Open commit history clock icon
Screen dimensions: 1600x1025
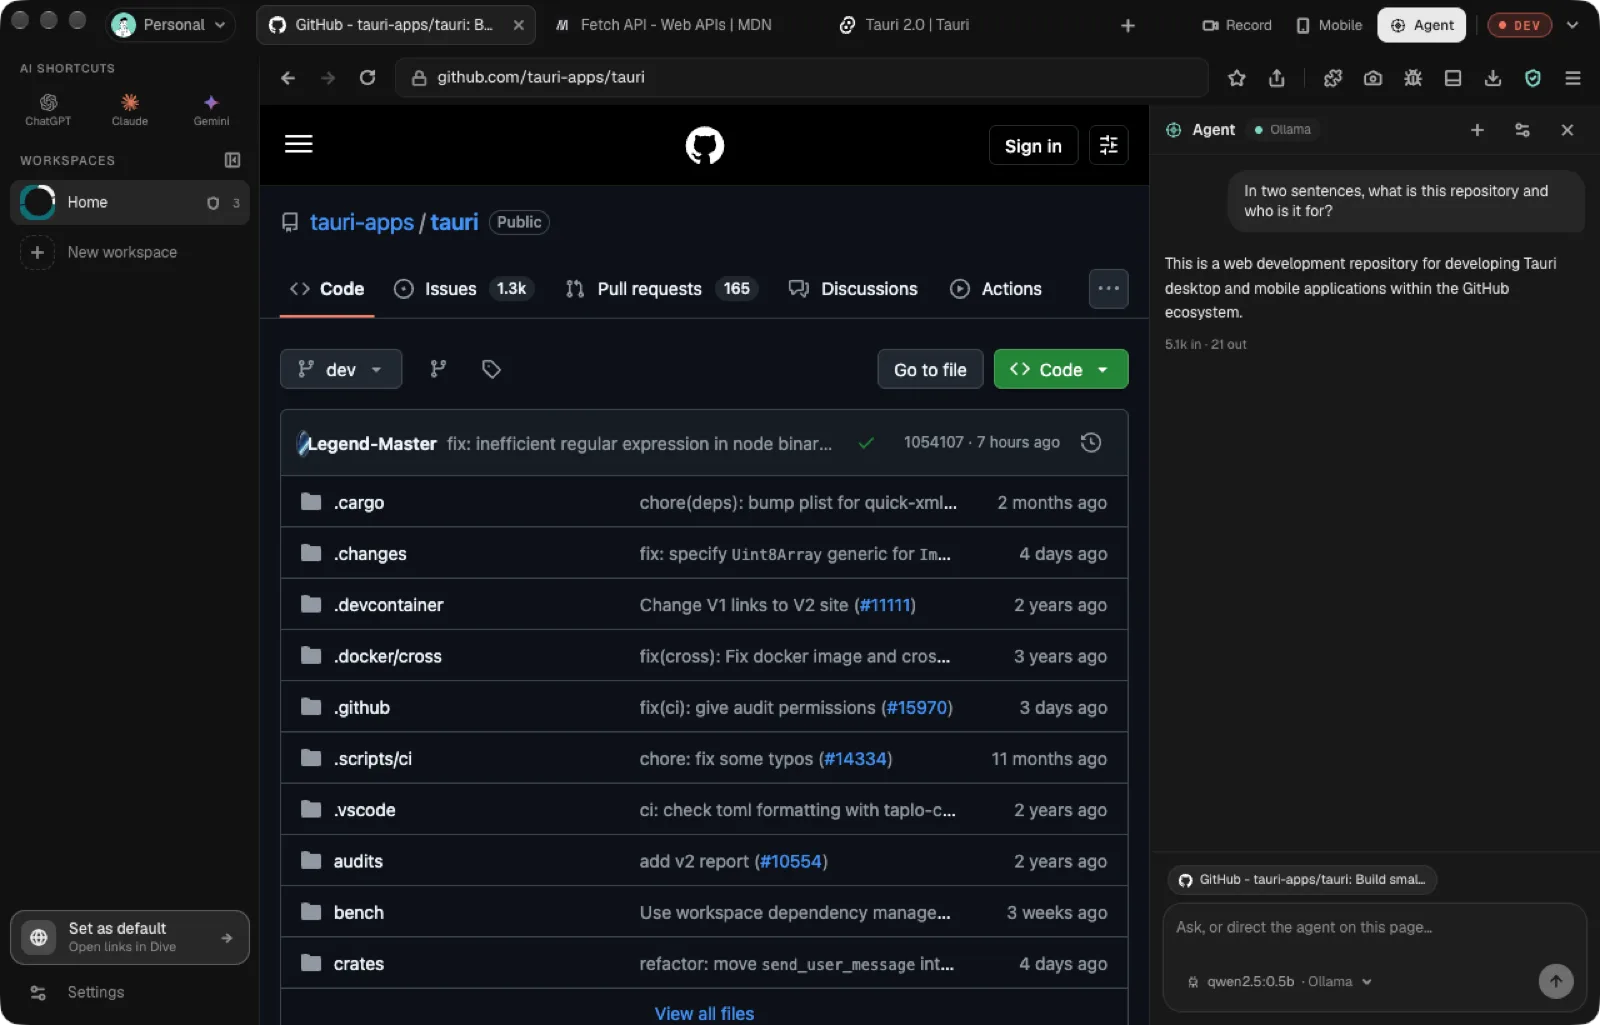(x=1091, y=442)
